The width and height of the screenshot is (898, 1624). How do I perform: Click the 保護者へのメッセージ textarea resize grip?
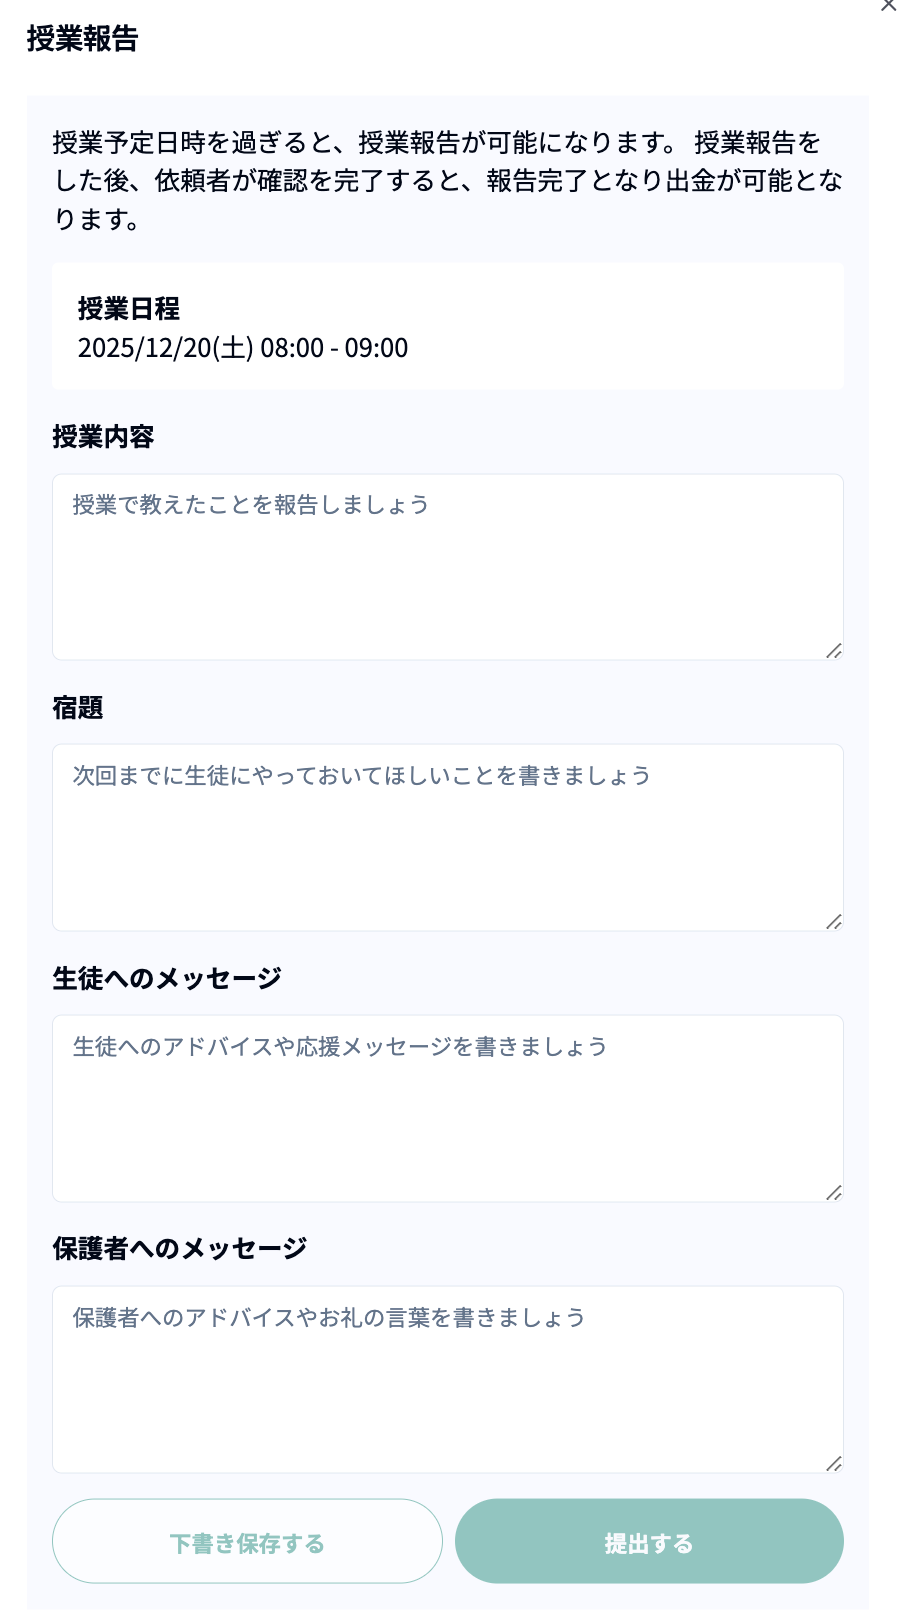(x=833, y=1463)
